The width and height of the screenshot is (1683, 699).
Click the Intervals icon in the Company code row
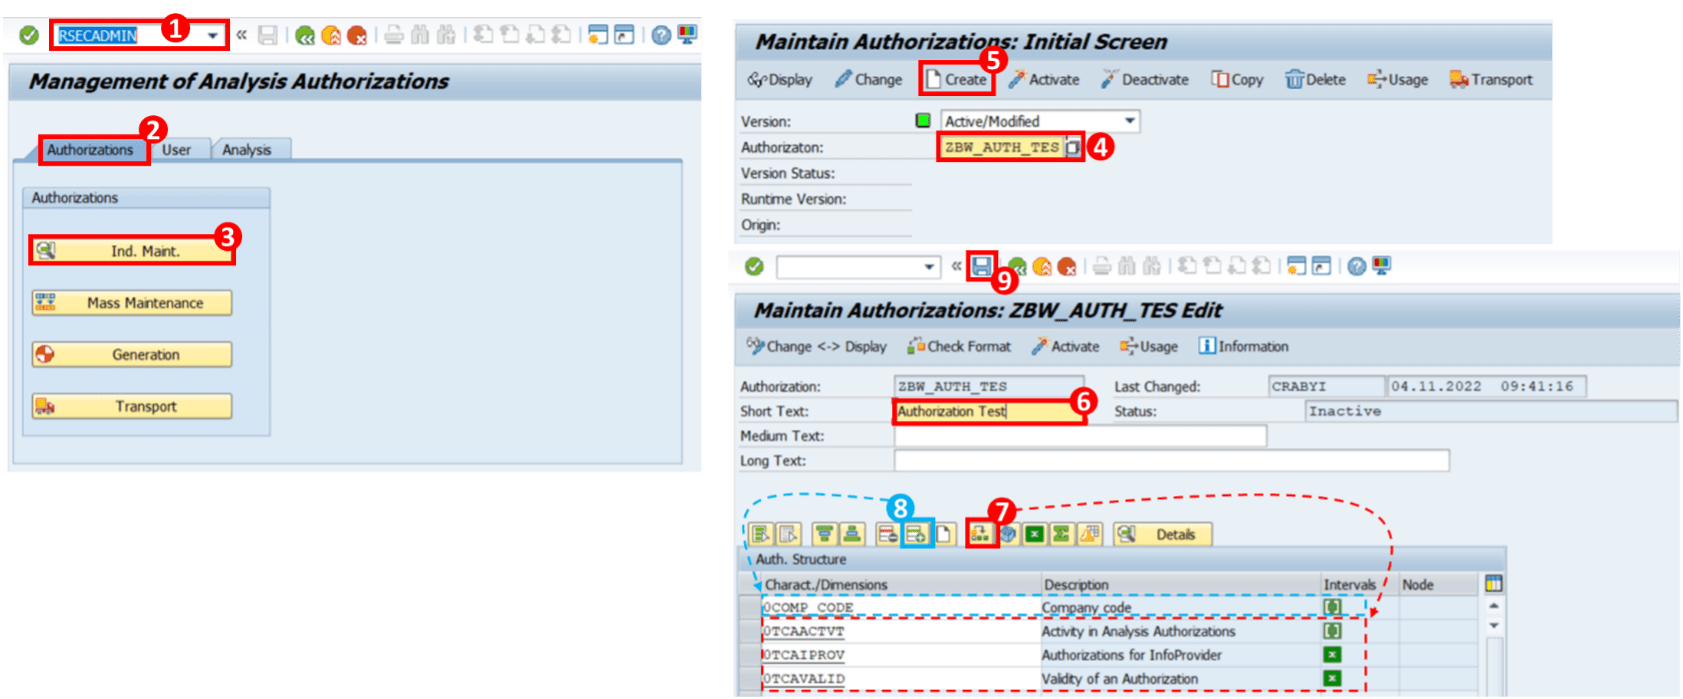pos(1332,607)
